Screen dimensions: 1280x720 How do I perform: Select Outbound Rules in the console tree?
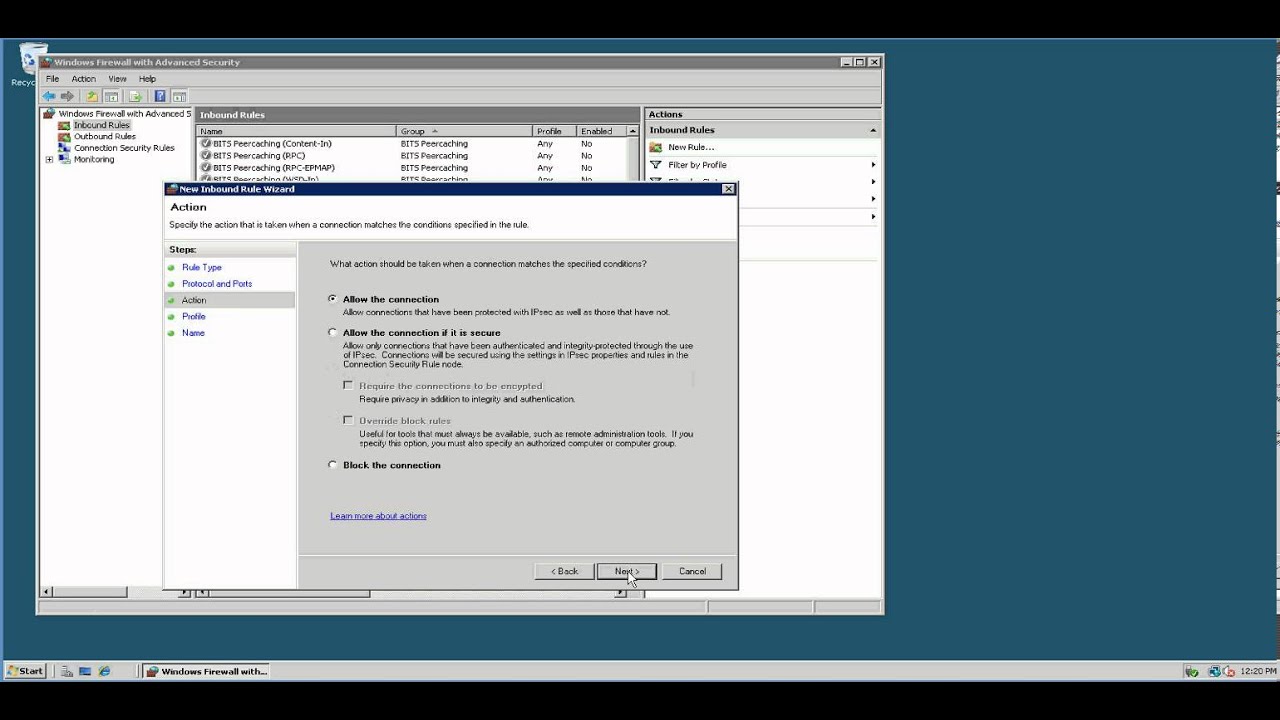tap(105, 136)
